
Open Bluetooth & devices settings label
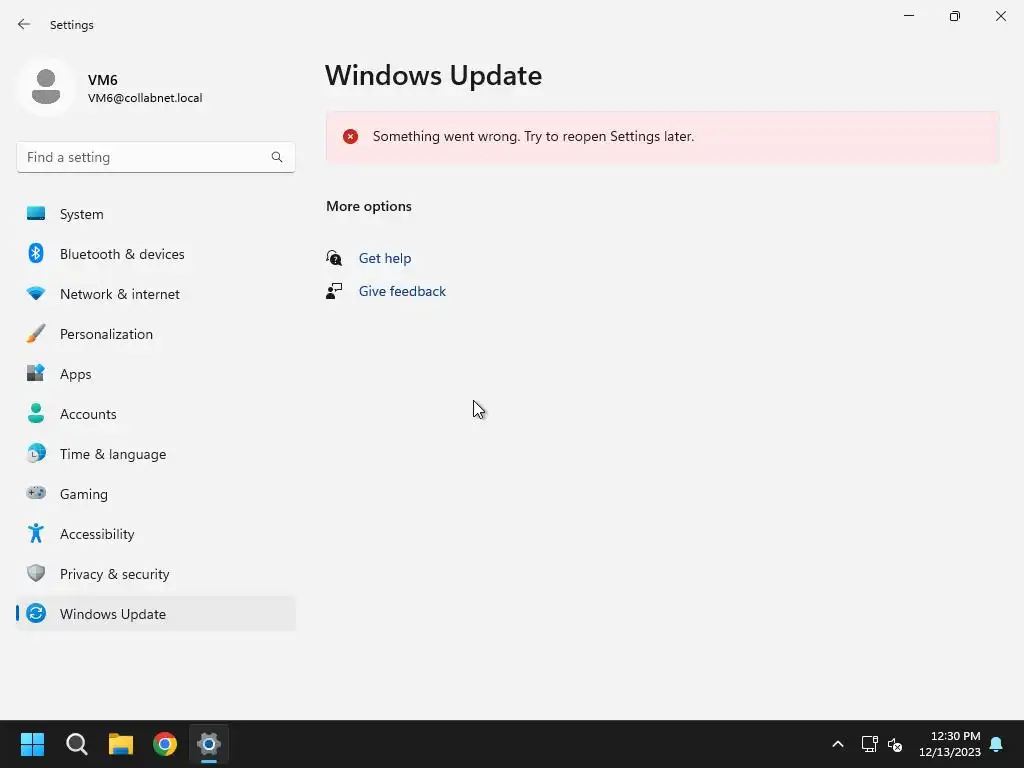pyautogui.click(x=122, y=254)
